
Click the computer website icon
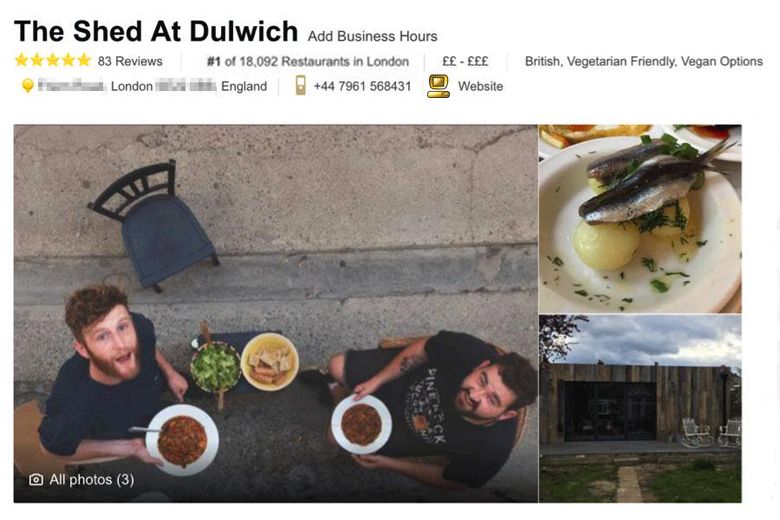(x=438, y=86)
